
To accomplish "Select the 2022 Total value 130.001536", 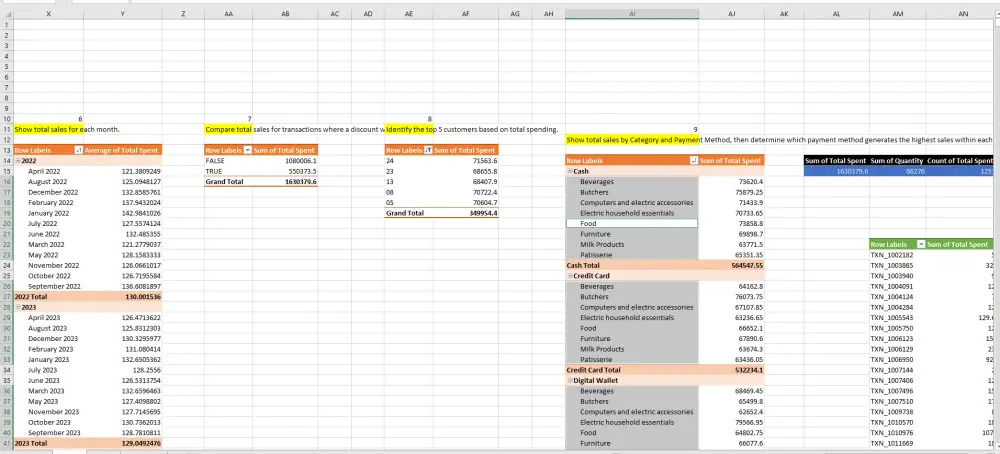I will click(122, 297).
